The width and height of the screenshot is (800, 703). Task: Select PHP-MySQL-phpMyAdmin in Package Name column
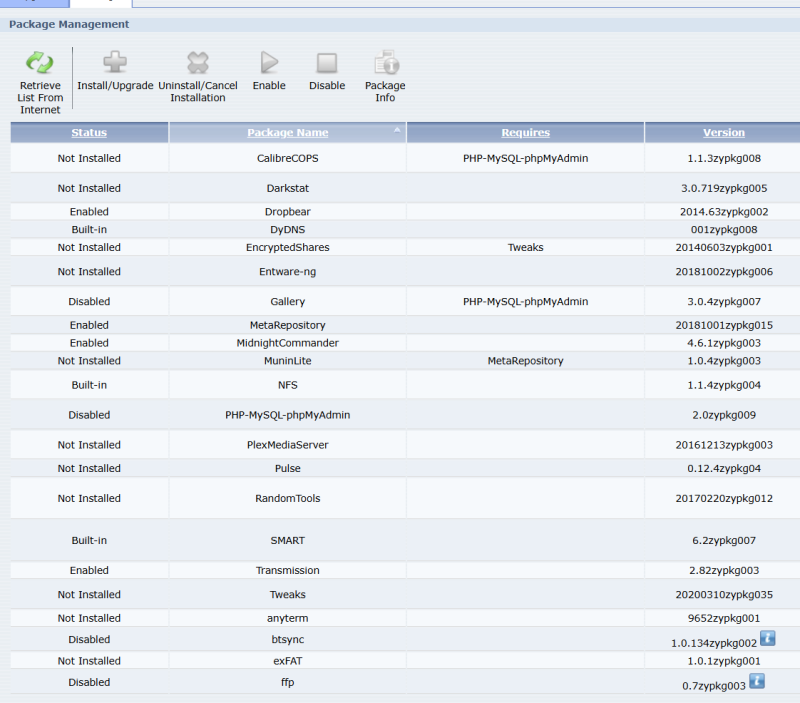click(x=287, y=415)
